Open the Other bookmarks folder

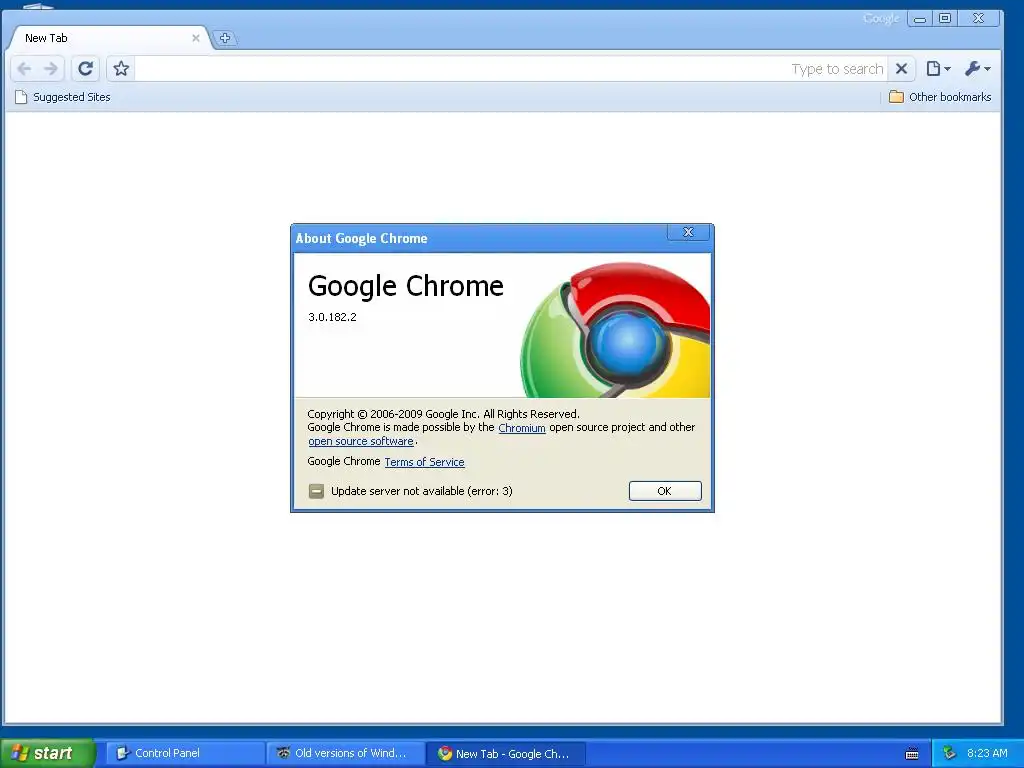tap(940, 97)
